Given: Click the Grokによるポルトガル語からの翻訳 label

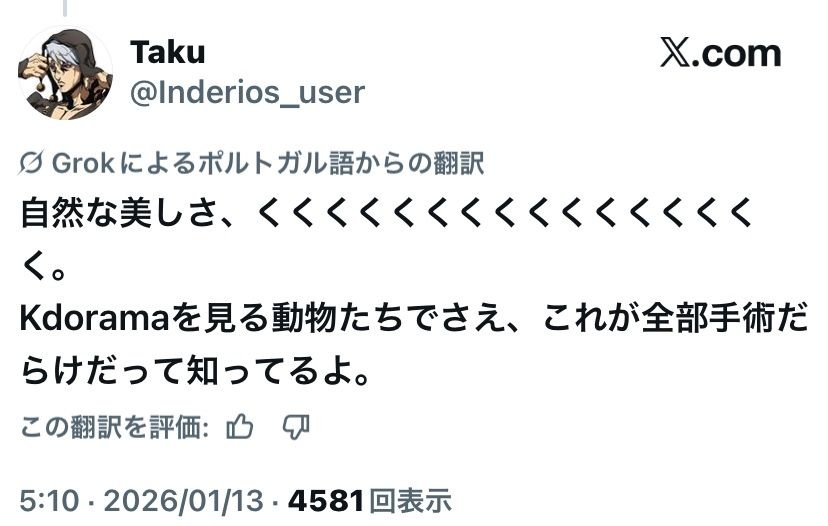Looking at the screenshot, I should [x=267, y=164].
